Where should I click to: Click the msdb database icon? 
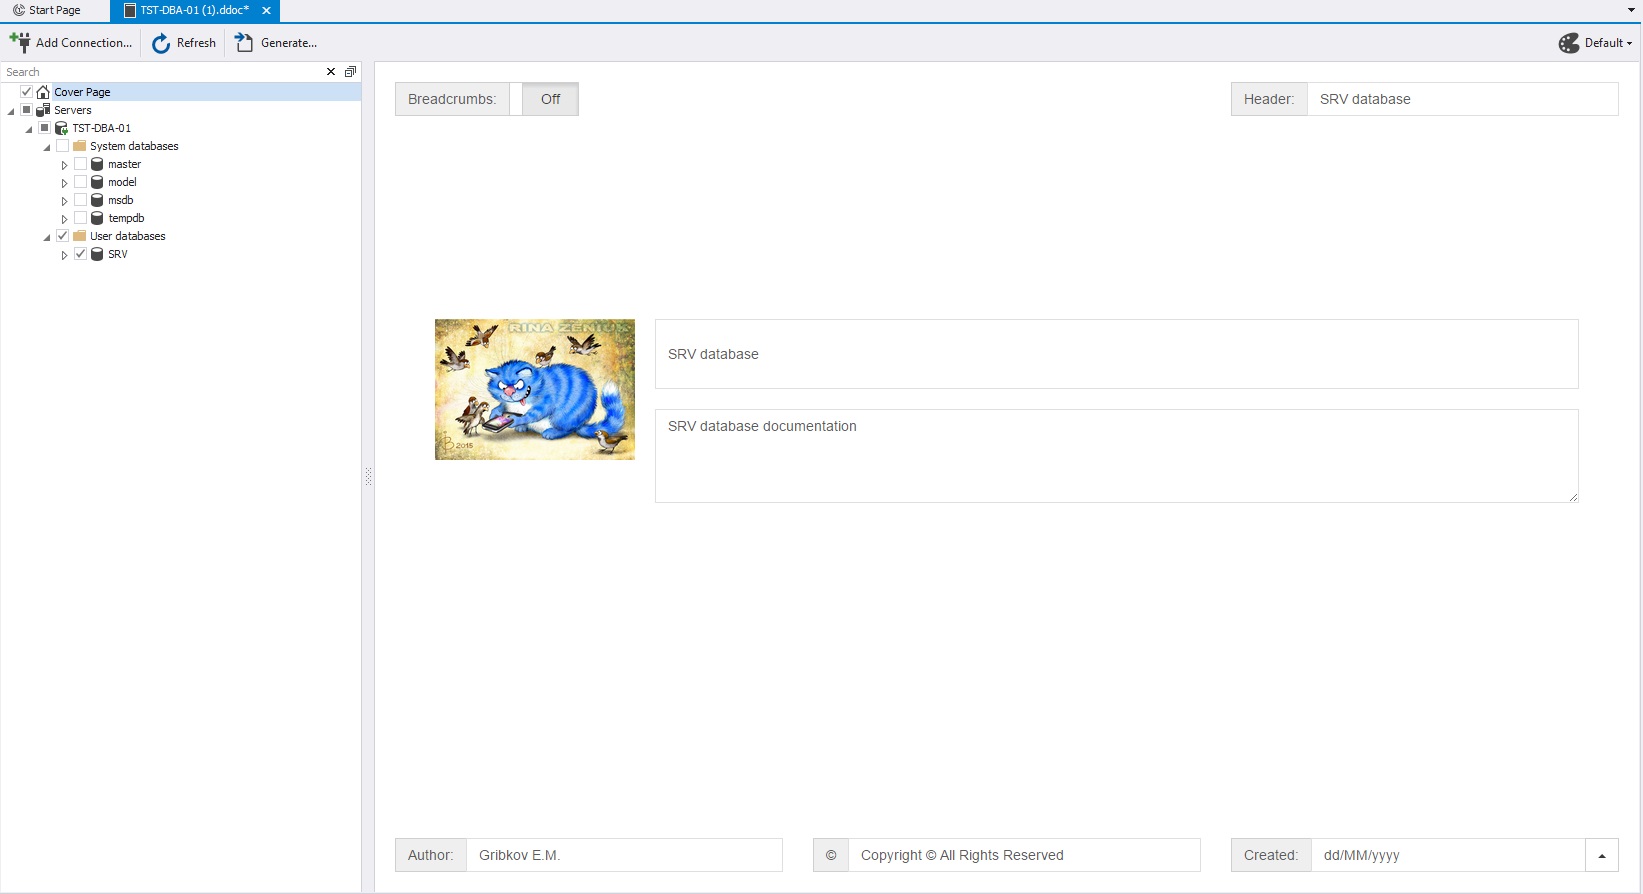[97, 200]
